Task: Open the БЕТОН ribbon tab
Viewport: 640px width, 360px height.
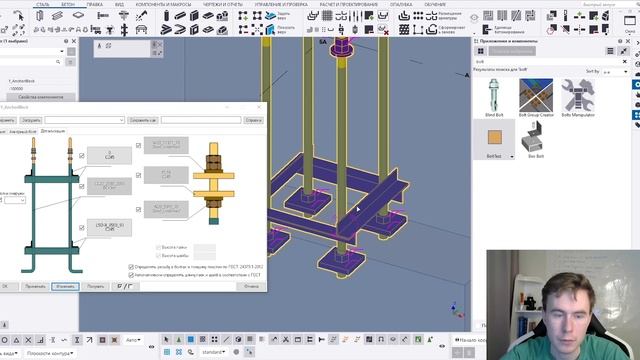Action: (x=68, y=4)
